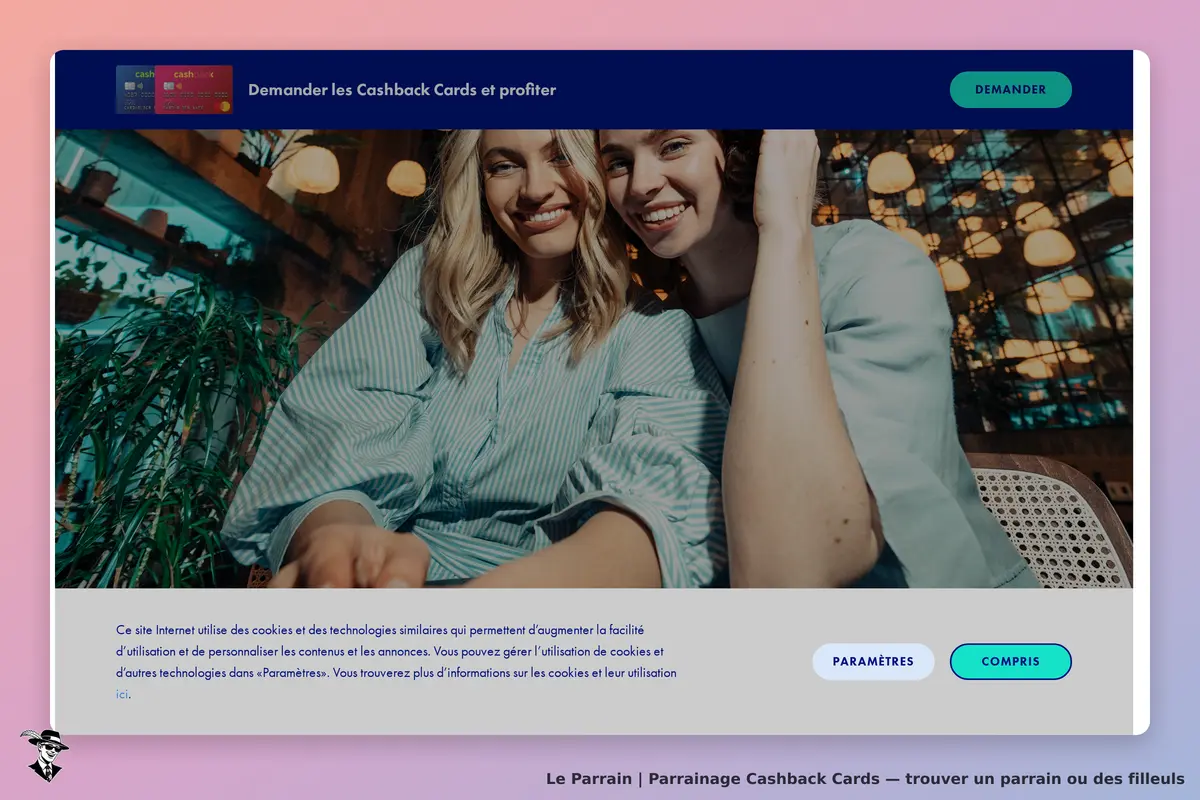Click the Le Parrain mafia mascot logo
1200x800 pixels.
(x=43, y=755)
